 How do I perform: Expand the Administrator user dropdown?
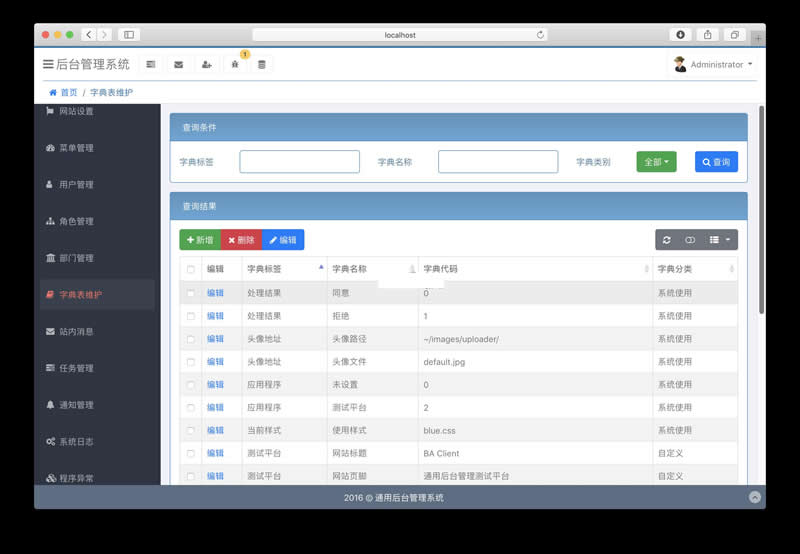713,64
